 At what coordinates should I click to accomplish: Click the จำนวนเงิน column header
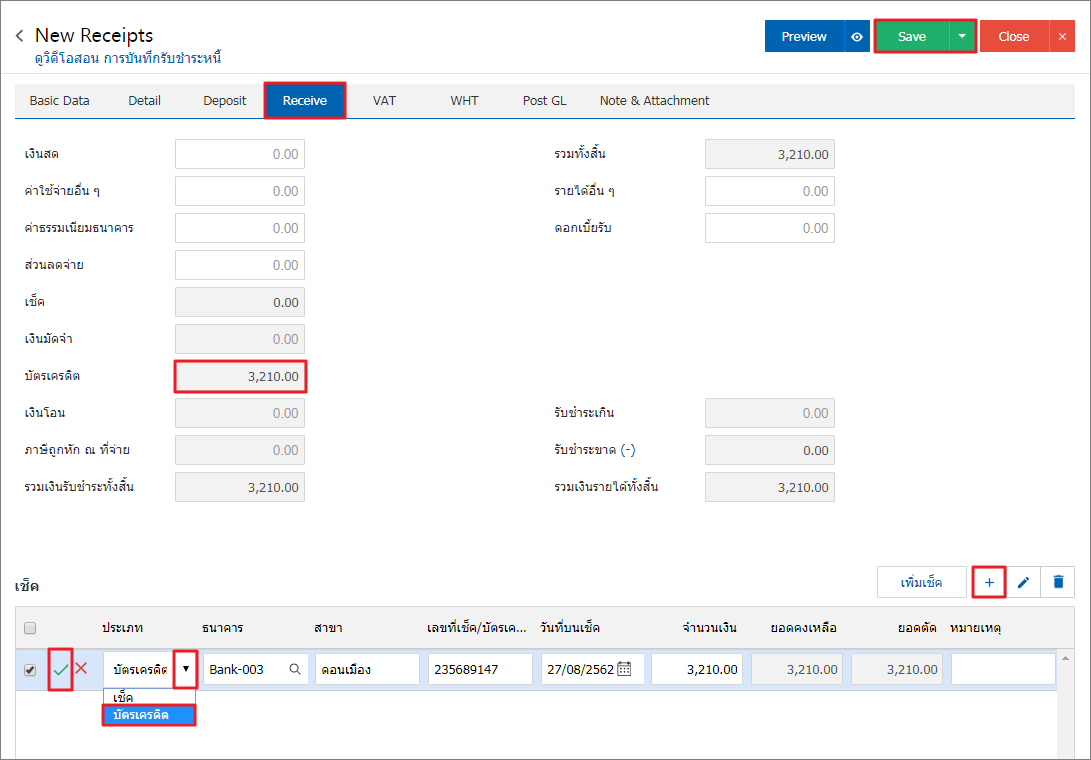coord(710,628)
